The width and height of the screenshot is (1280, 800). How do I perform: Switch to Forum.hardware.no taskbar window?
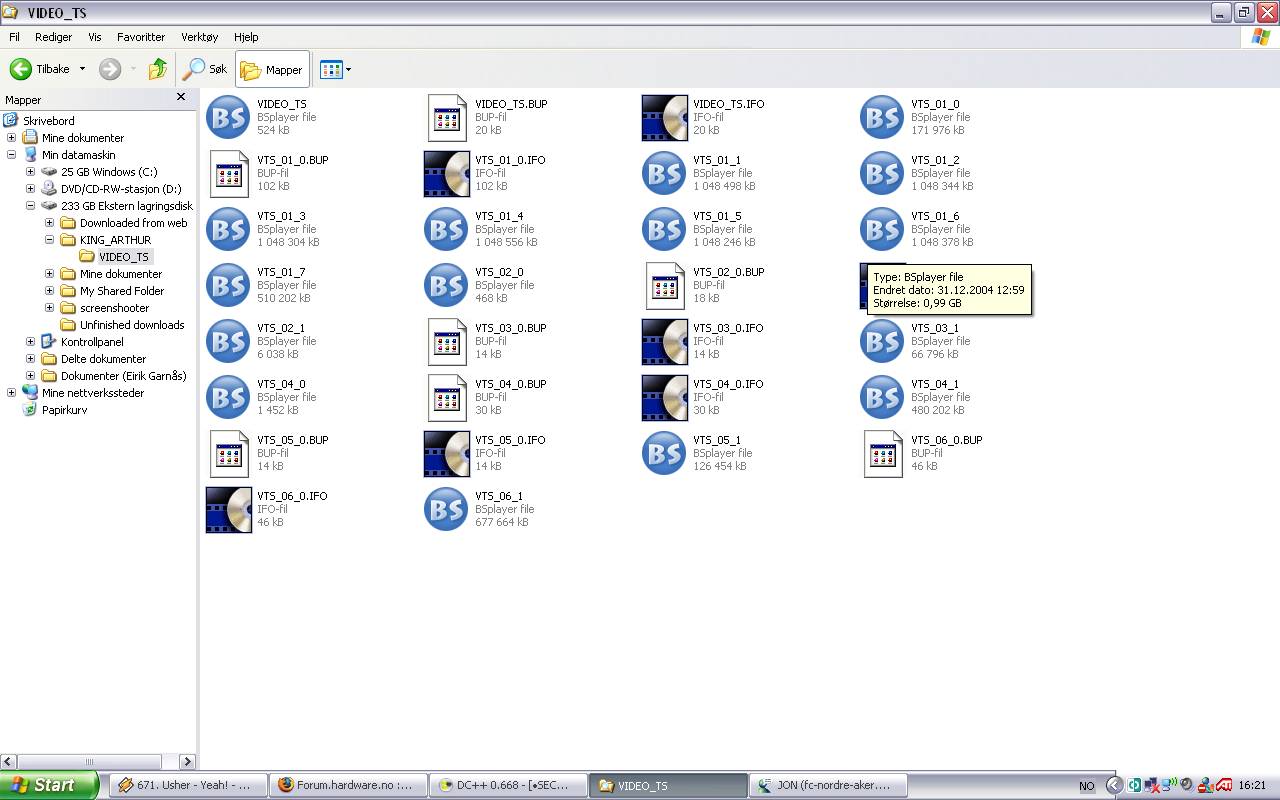click(x=347, y=785)
